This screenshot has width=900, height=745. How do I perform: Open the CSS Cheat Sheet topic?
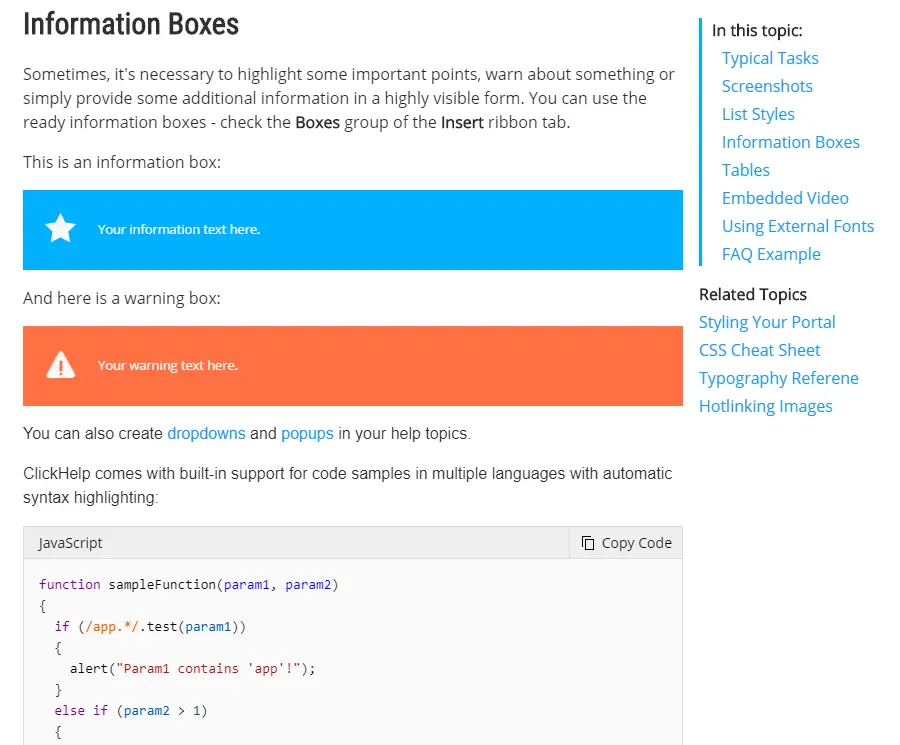coord(759,350)
